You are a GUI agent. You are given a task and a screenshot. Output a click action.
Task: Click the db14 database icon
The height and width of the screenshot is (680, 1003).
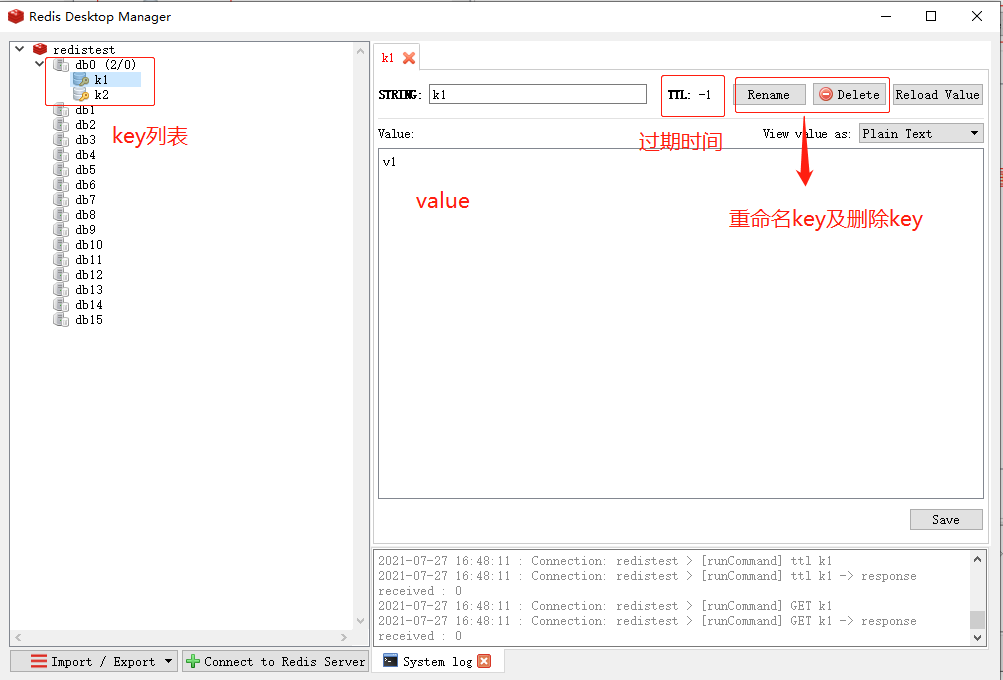pyautogui.click(x=61, y=305)
